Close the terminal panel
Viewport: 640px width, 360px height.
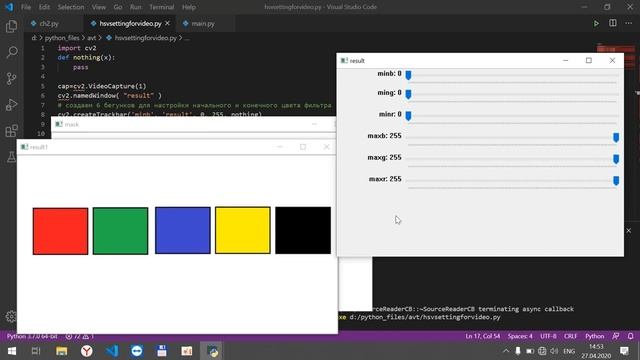tap(629, 231)
